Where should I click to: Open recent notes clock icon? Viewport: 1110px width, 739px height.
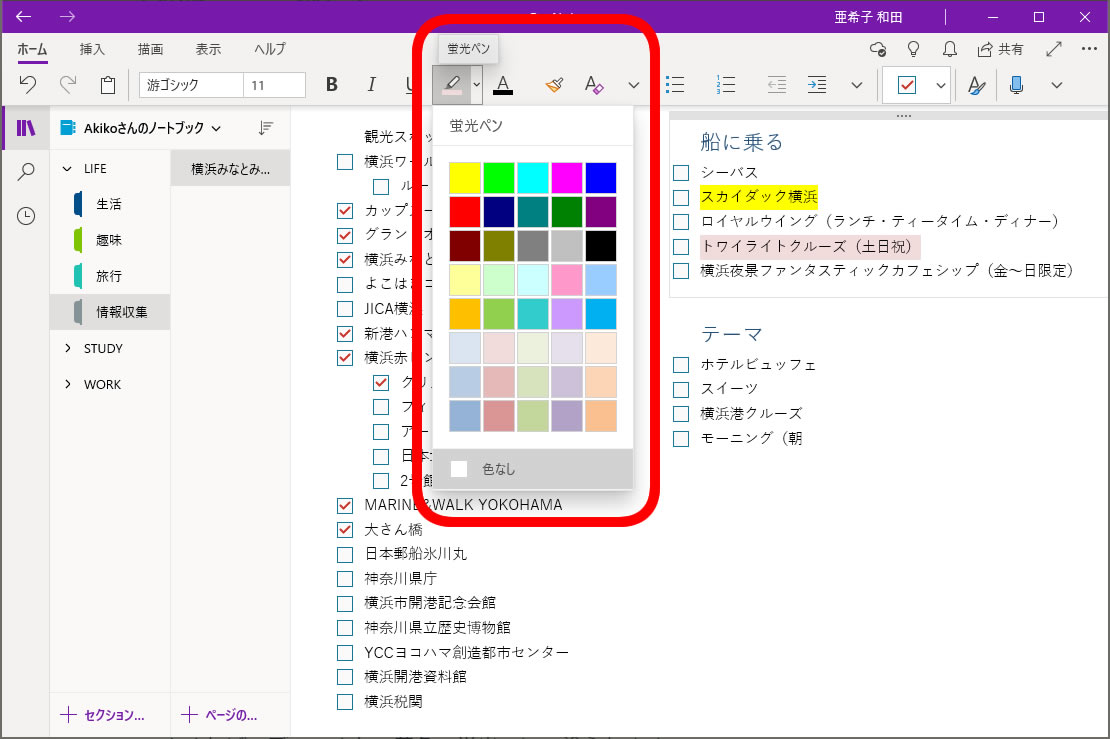click(x=26, y=216)
